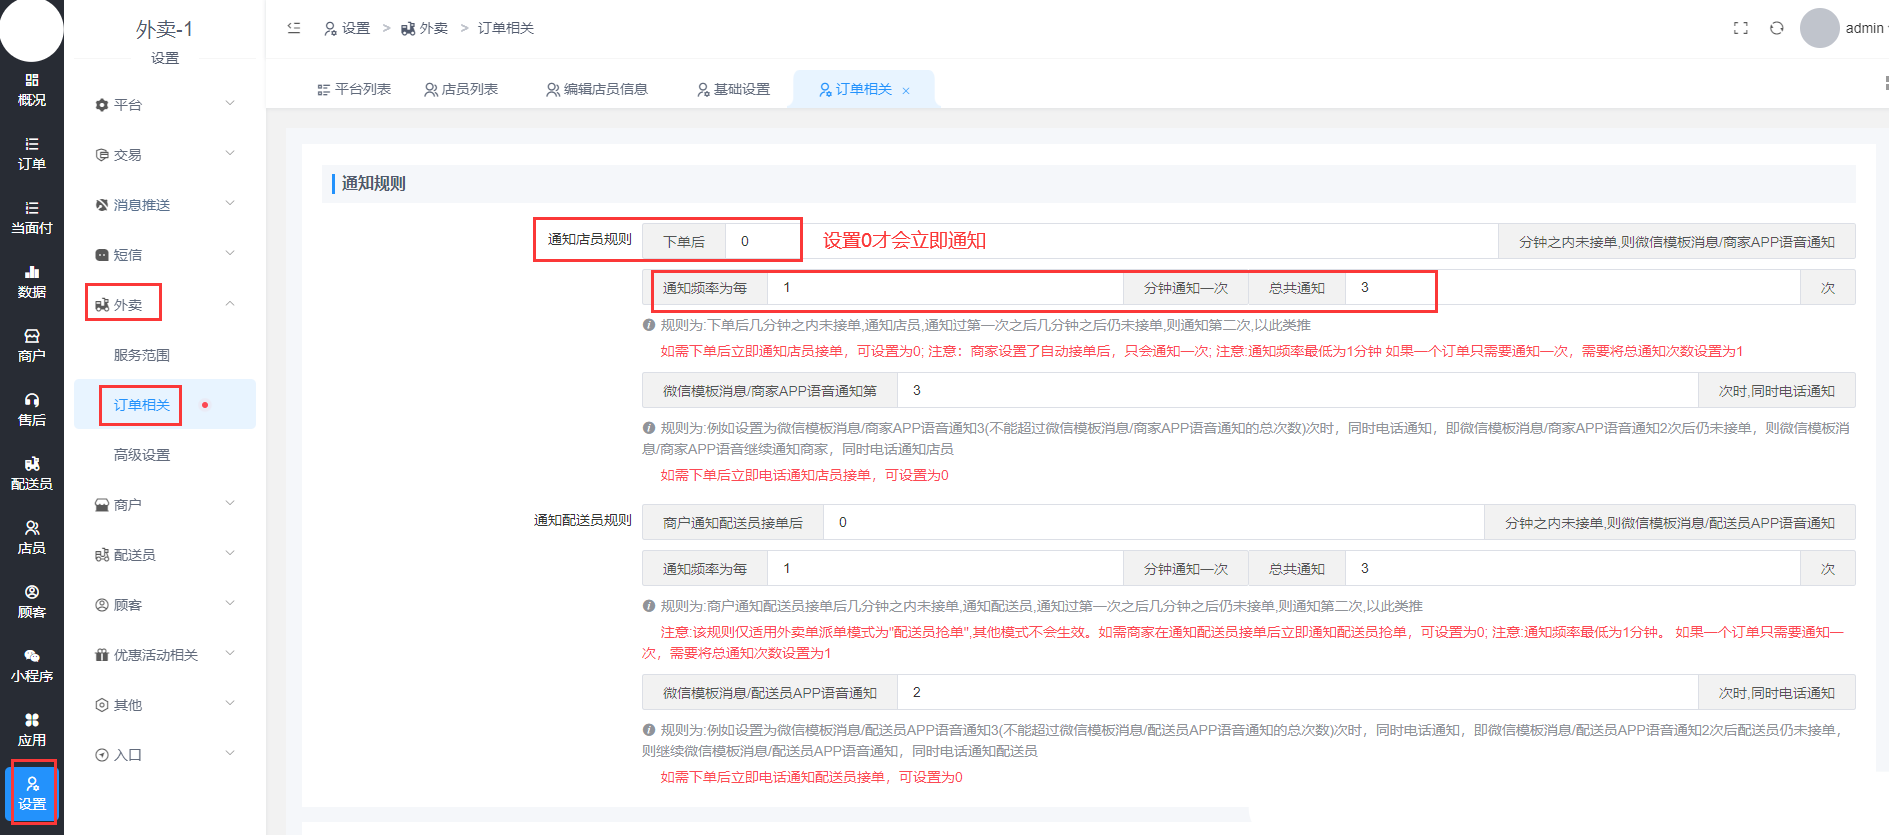Screen dimensions: 1889x835
Task: Open 当面付 in left sidebar
Action: click(x=32, y=218)
